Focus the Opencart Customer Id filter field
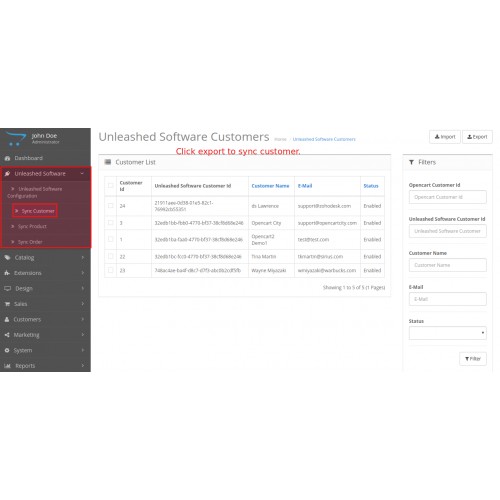The image size is (500, 500). pyautogui.click(x=447, y=197)
